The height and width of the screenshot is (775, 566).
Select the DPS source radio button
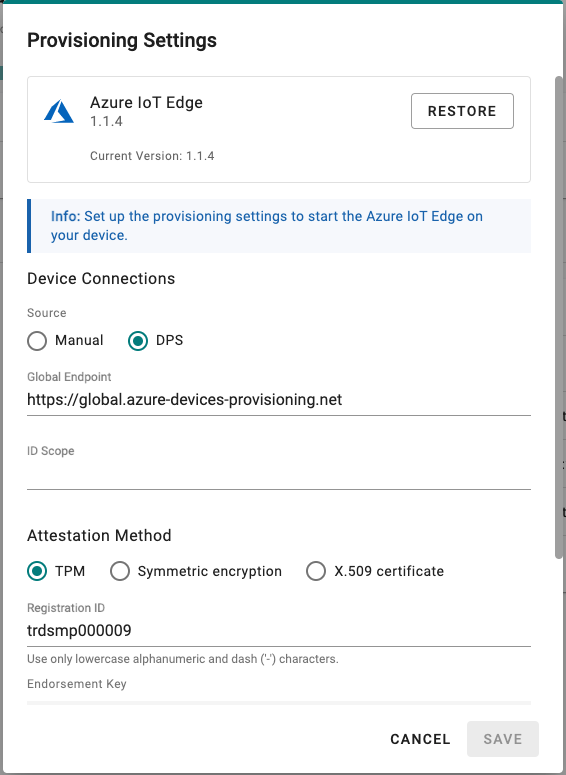(138, 341)
